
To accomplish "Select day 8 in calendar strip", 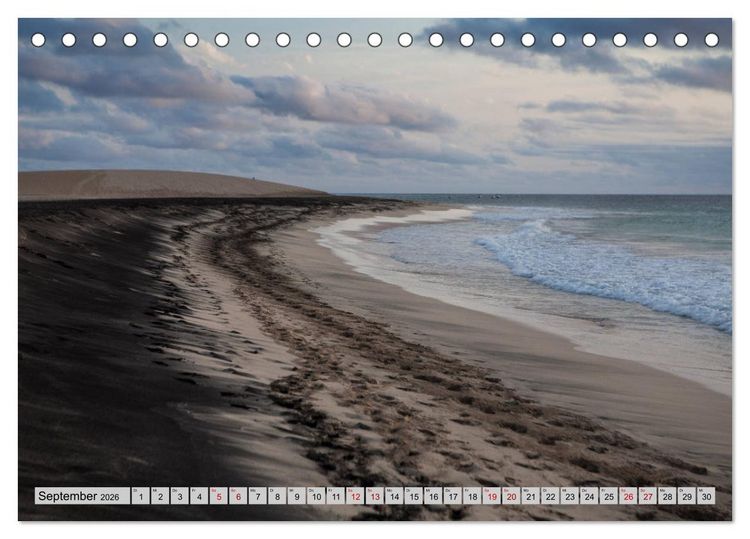I will pyautogui.click(x=277, y=495).
